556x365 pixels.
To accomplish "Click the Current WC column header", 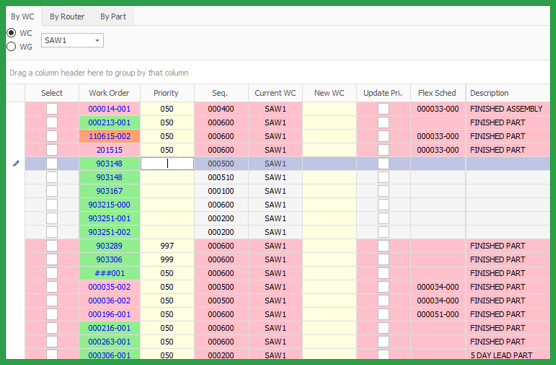I will click(275, 93).
